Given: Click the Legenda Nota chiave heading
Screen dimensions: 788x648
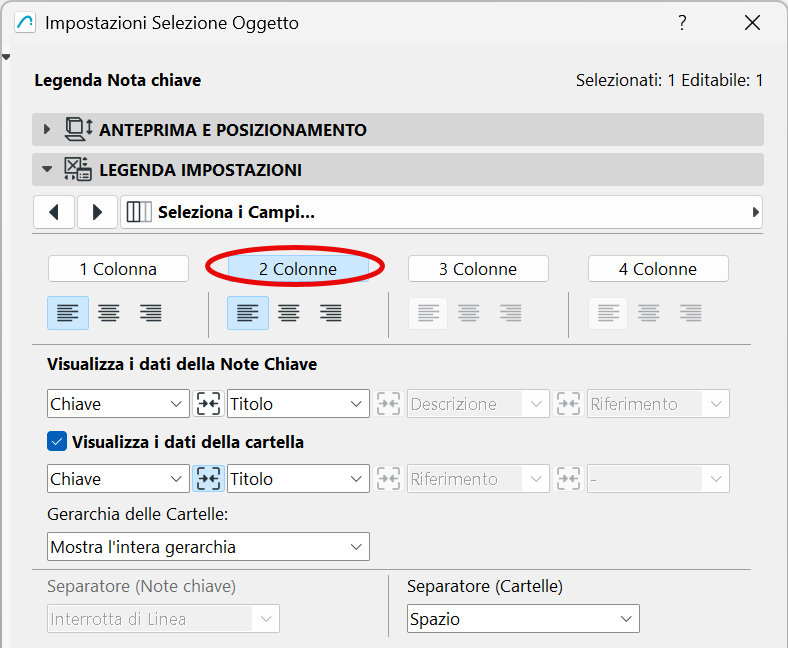Looking at the screenshot, I should [118, 80].
